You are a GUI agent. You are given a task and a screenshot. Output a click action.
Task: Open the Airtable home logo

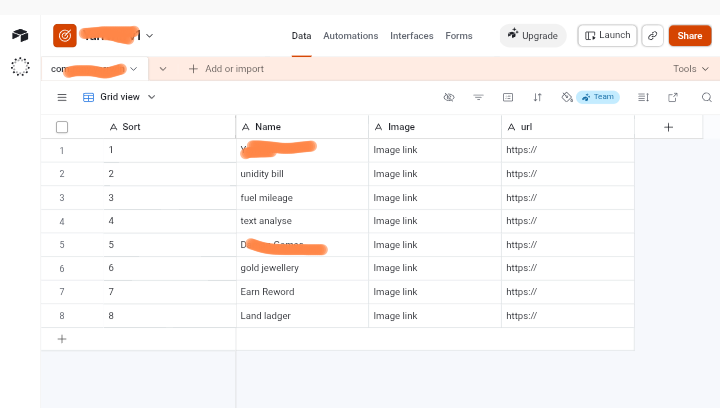(20, 35)
